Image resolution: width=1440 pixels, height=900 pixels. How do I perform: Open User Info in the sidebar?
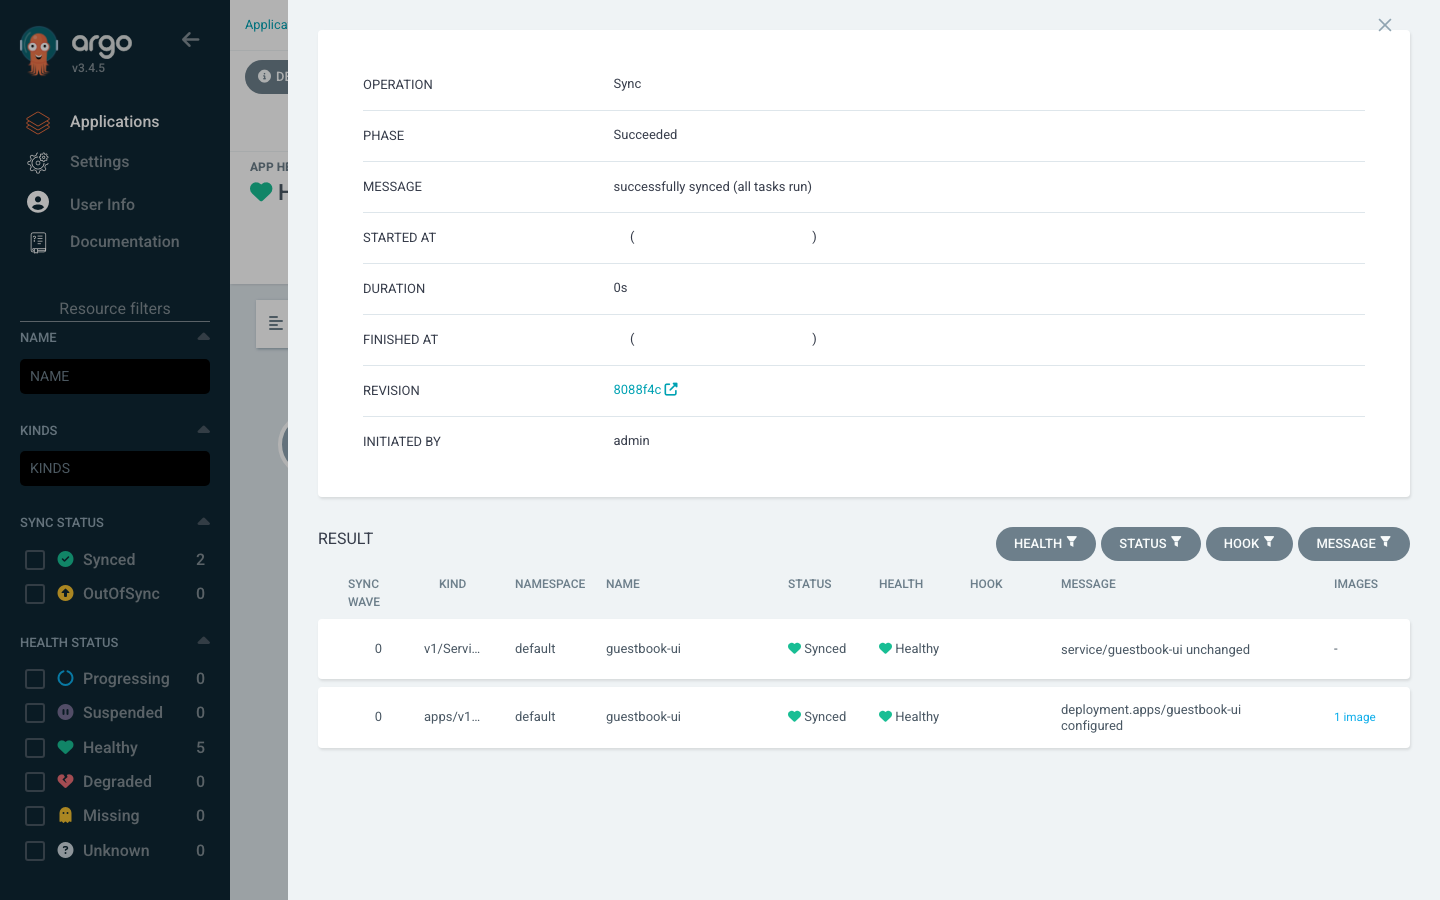(x=102, y=204)
